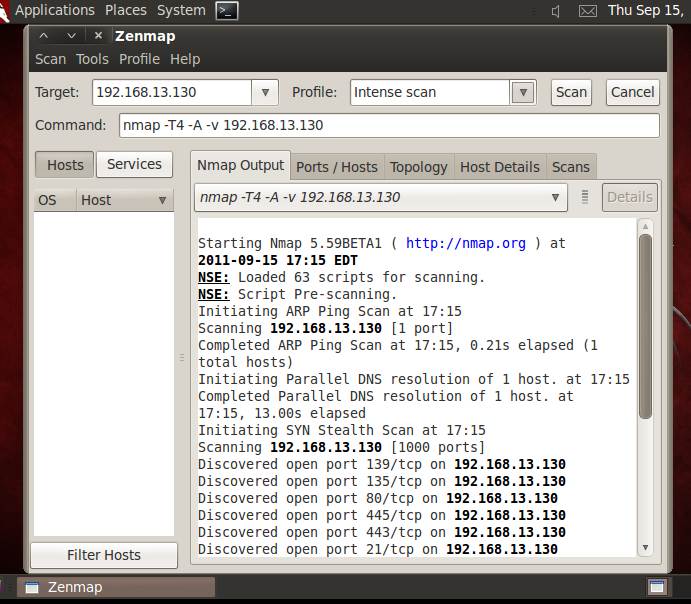Click the line 'Initiating SYN Stealth Scan at 17:15'
This screenshot has width=691, height=604.
342,430
